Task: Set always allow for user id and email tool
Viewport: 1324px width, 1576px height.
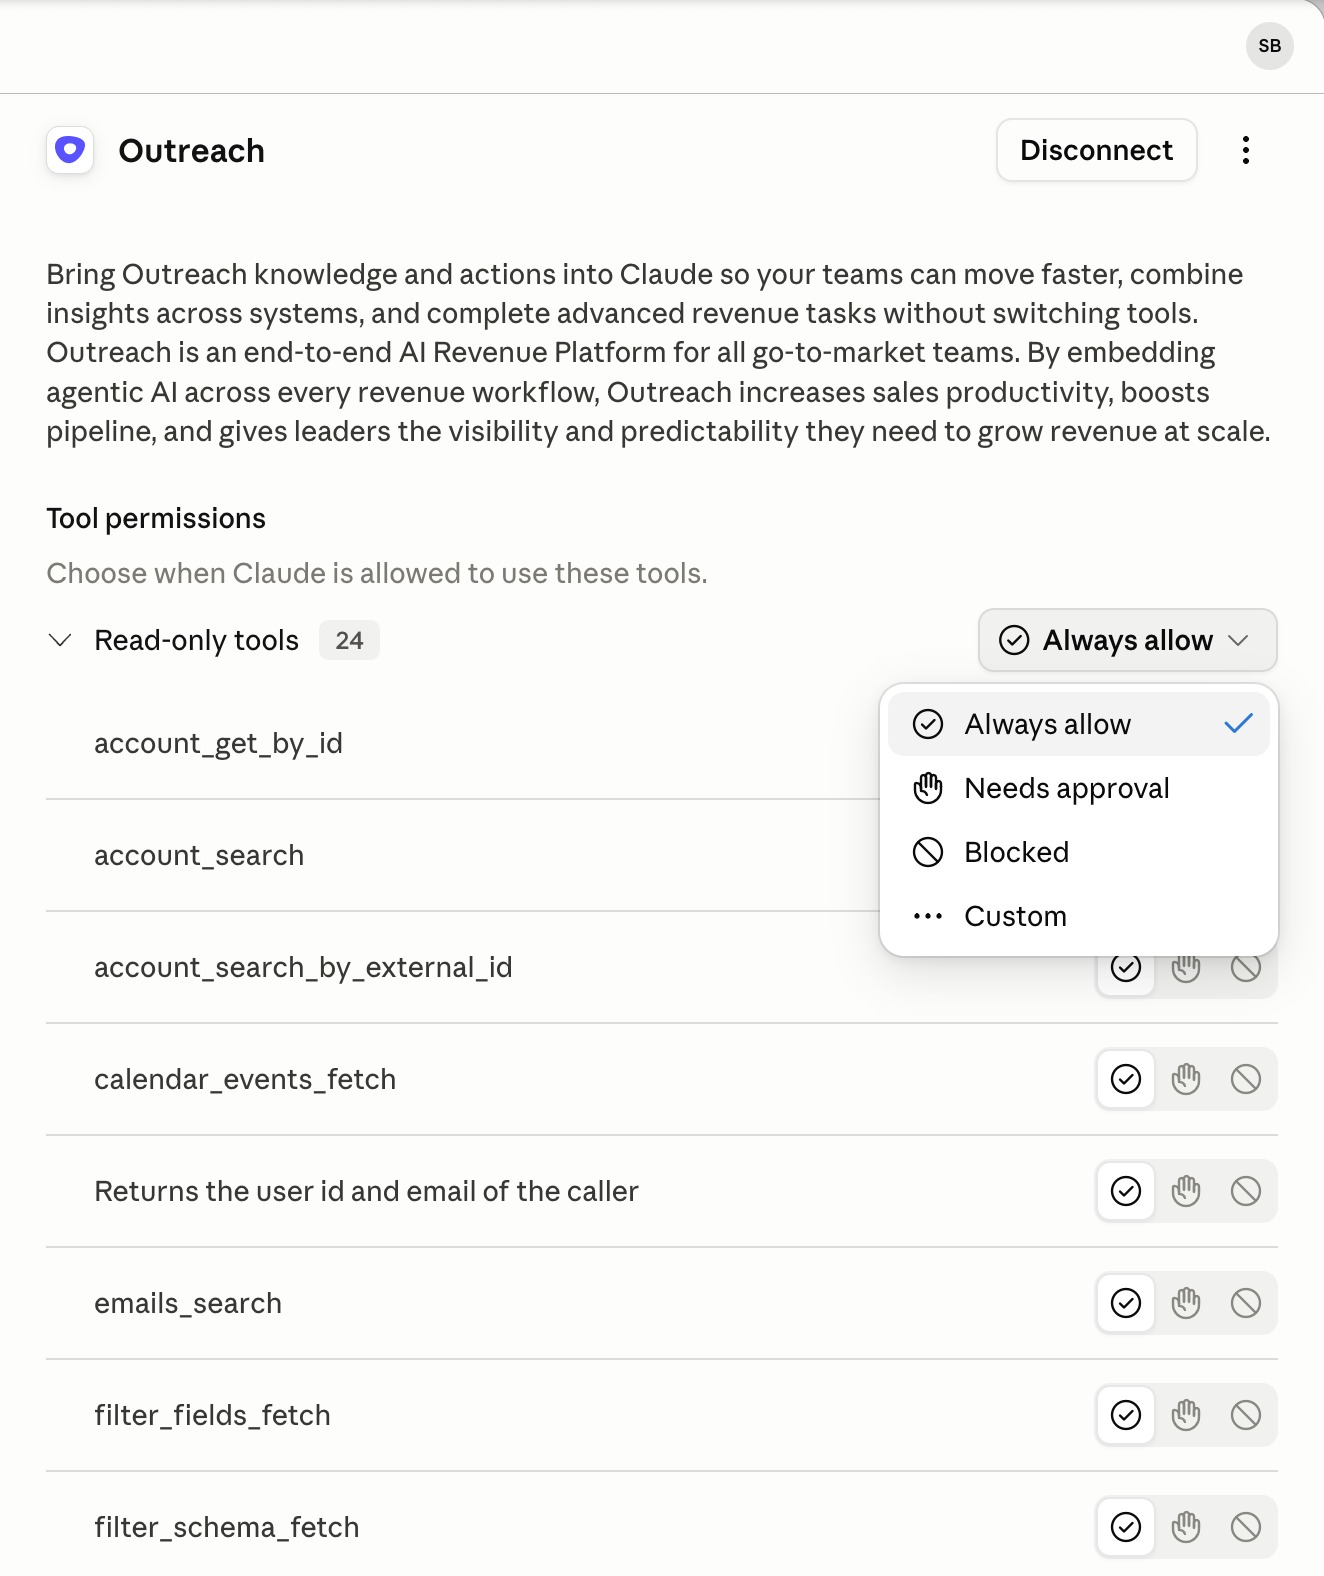Action: point(1126,1191)
